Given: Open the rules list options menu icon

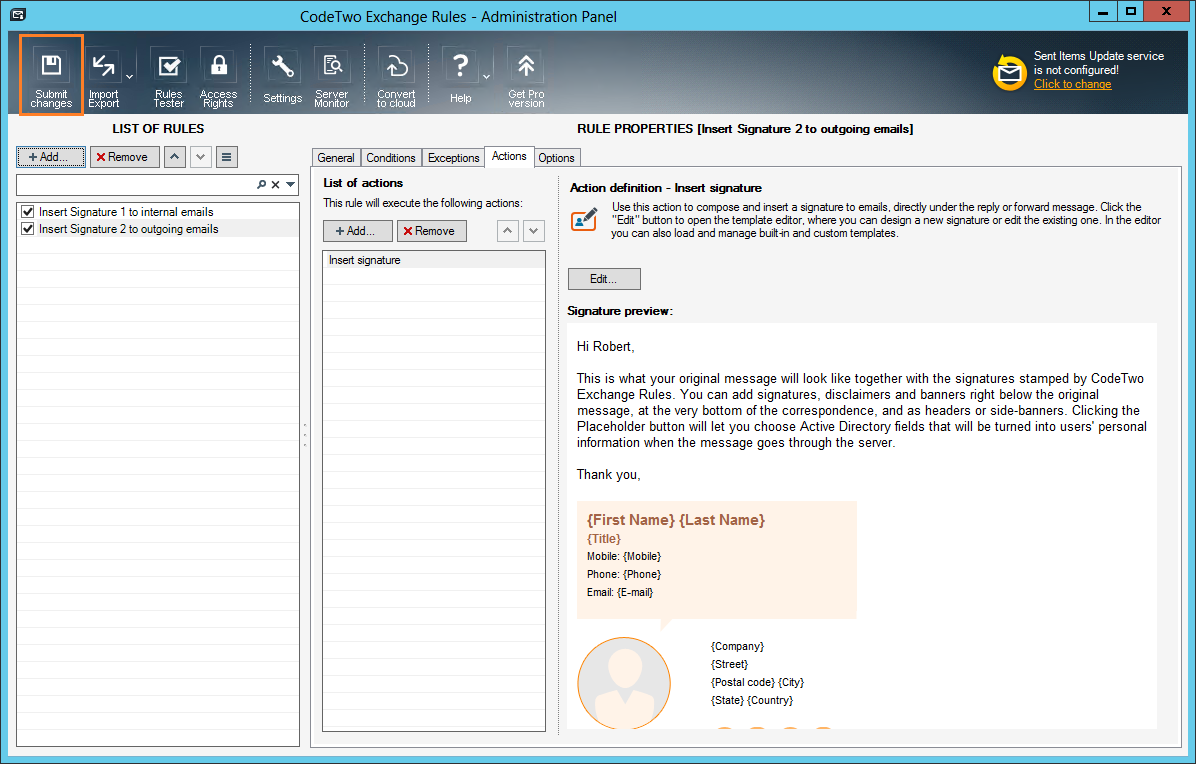Looking at the screenshot, I should point(227,157).
